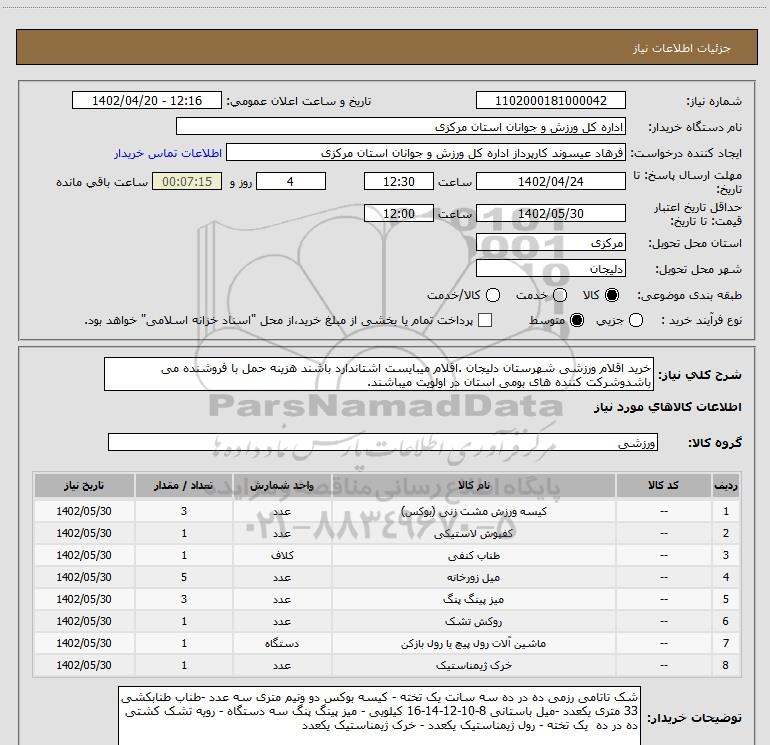Image resolution: width=770 pixels, height=745 pixels.
Task: Click the response time field 12:30
Action: (x=399, y=181)
